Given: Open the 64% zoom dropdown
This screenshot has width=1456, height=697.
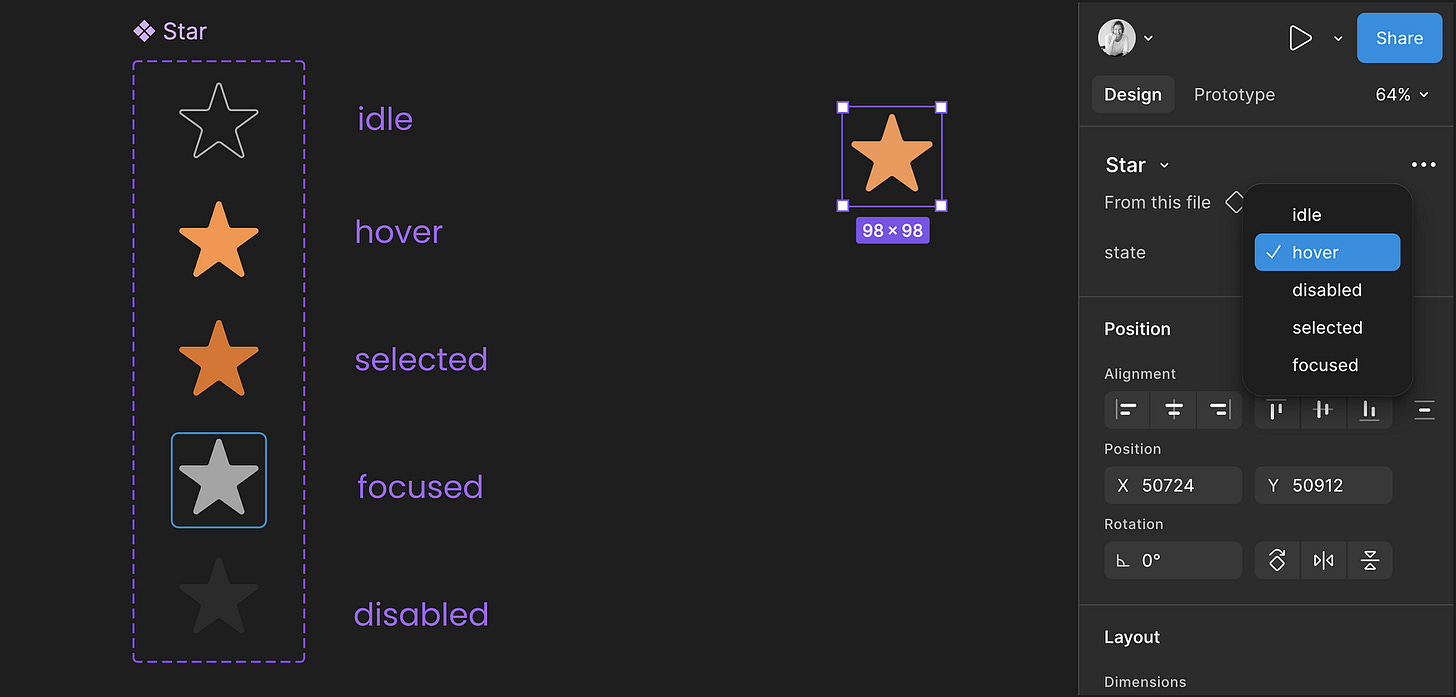Looking at the screenshot, I should coord(1401,94).
